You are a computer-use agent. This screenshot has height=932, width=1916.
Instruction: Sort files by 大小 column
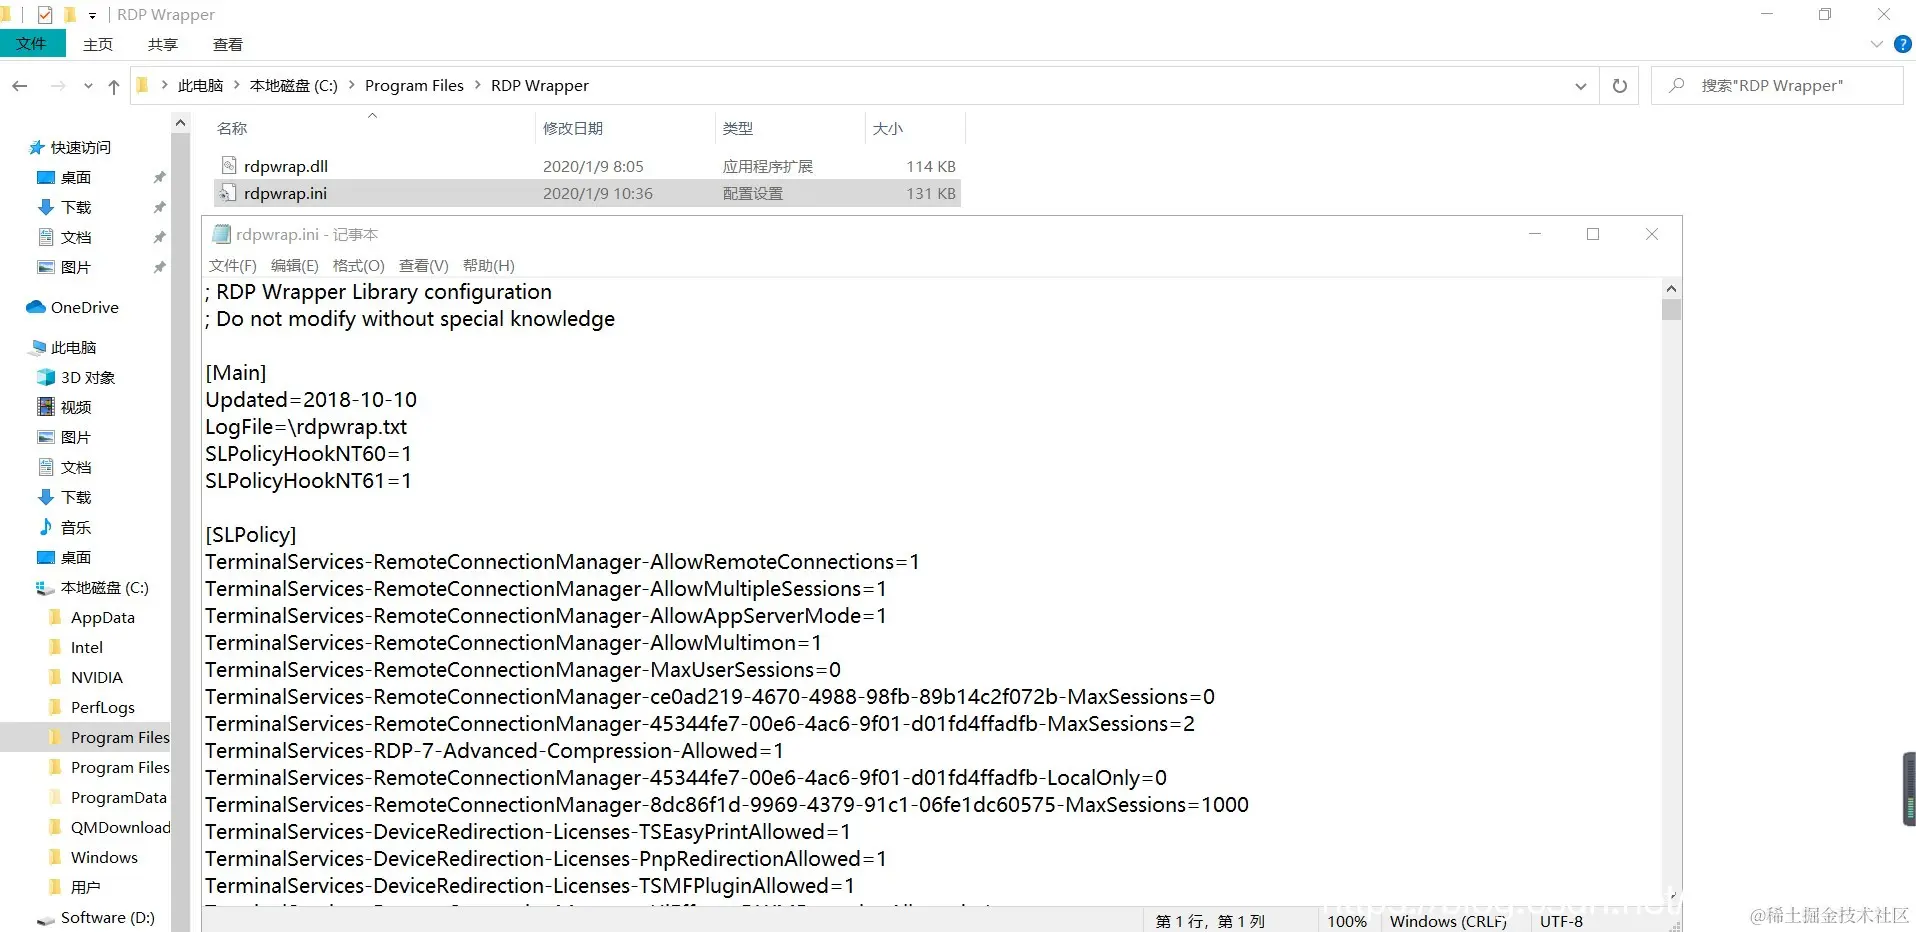pyautogui.click(x=888, y=129)
